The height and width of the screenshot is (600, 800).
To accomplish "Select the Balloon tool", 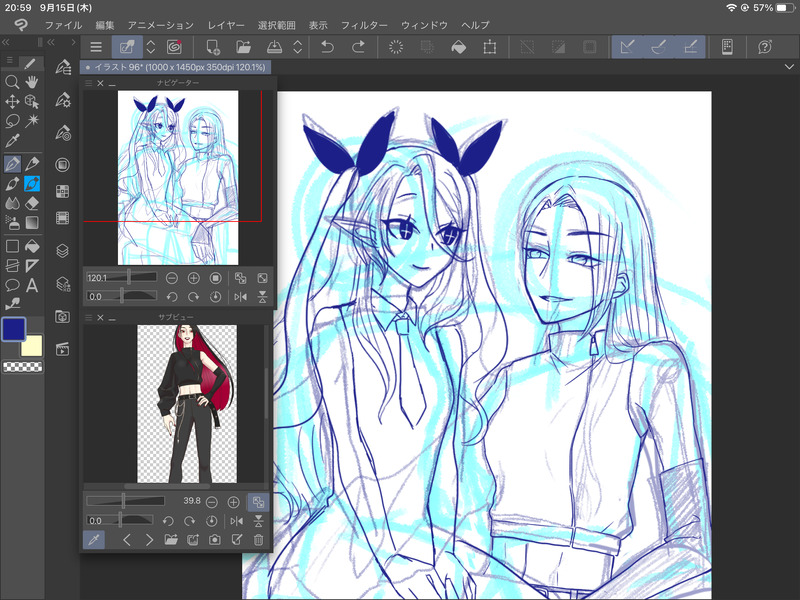I will [12, 285].
